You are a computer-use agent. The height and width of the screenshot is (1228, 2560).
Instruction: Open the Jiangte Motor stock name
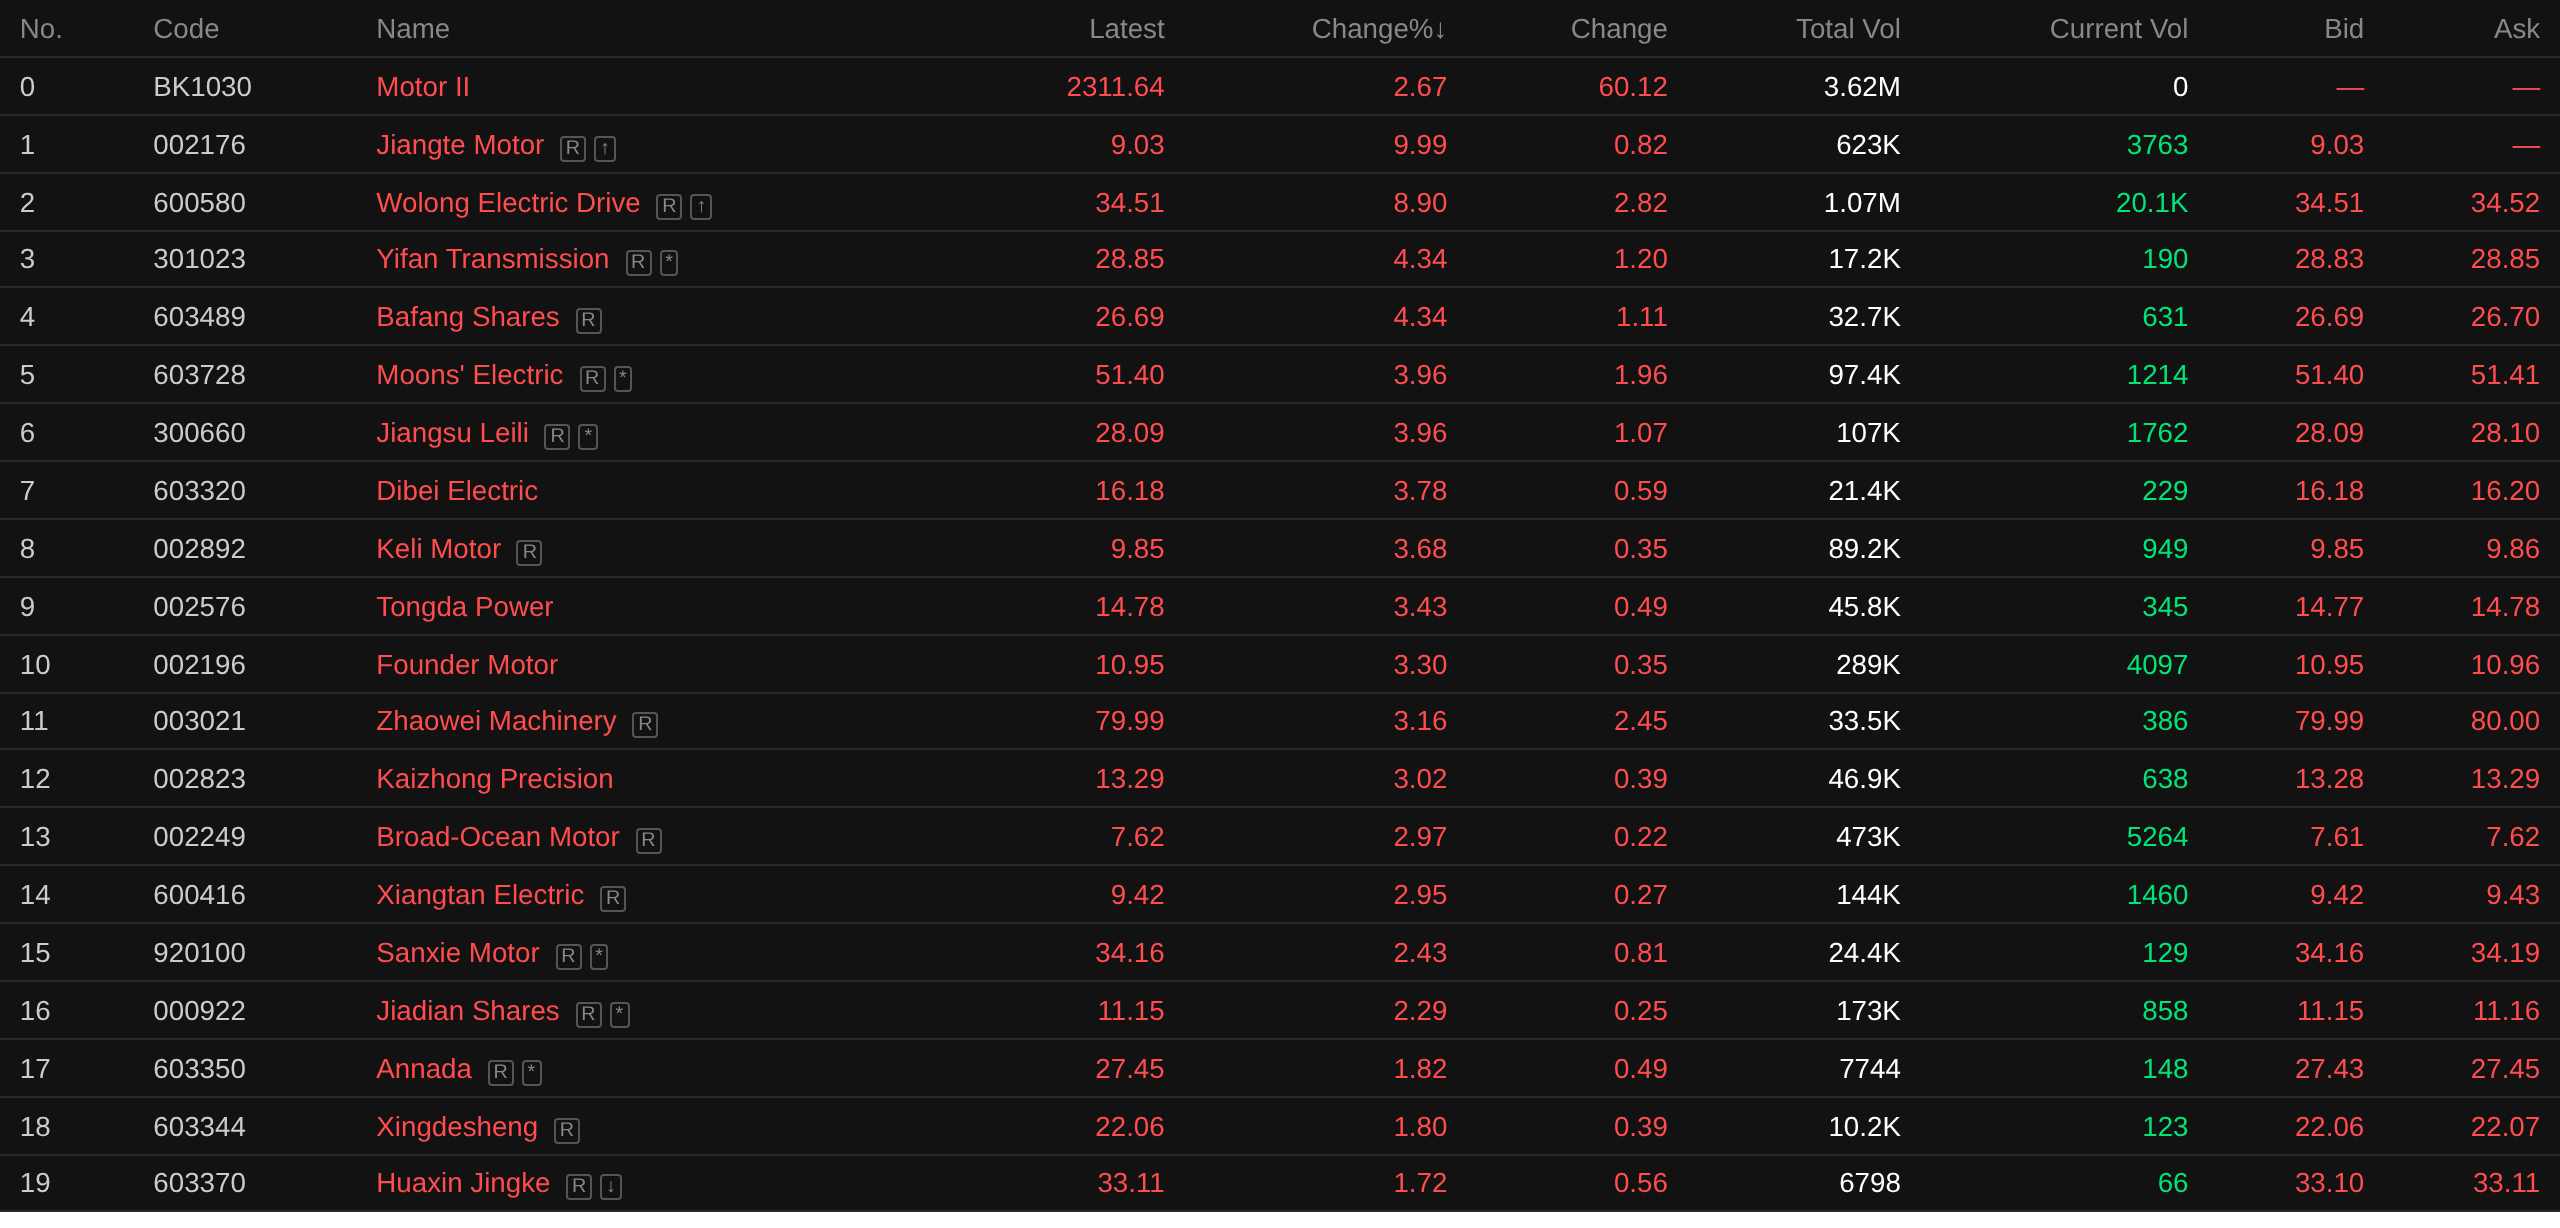460,145
